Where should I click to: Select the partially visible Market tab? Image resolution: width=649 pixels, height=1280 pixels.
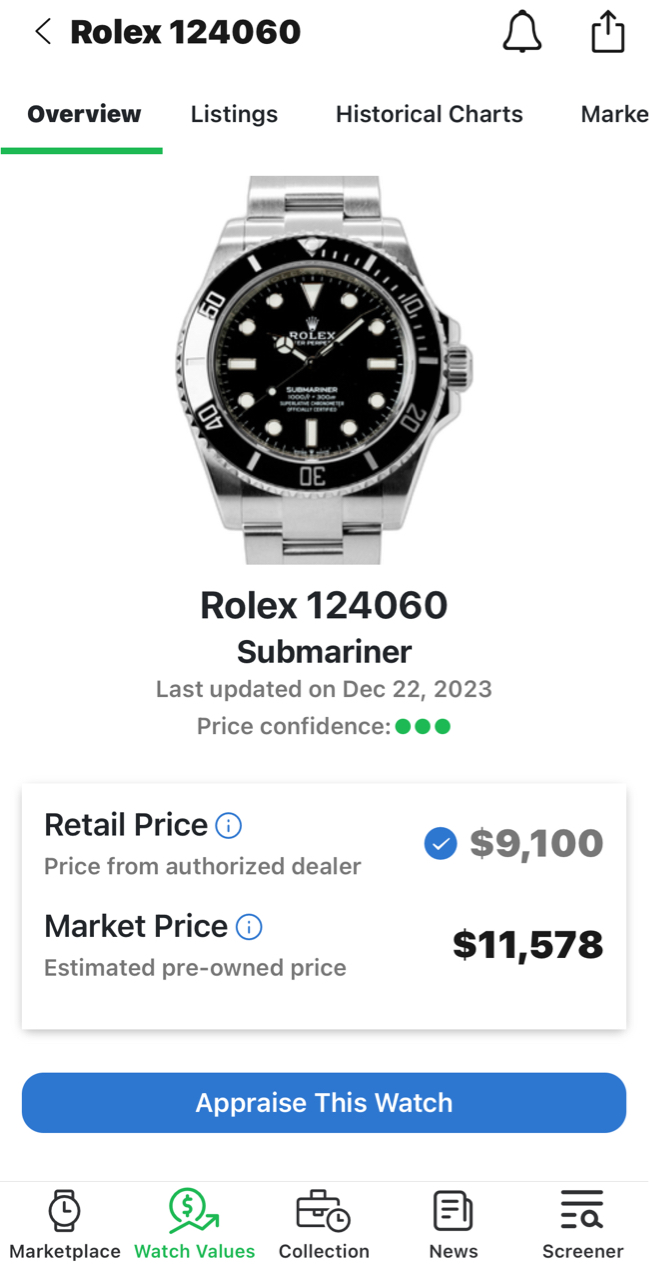[x=614, y=114]
